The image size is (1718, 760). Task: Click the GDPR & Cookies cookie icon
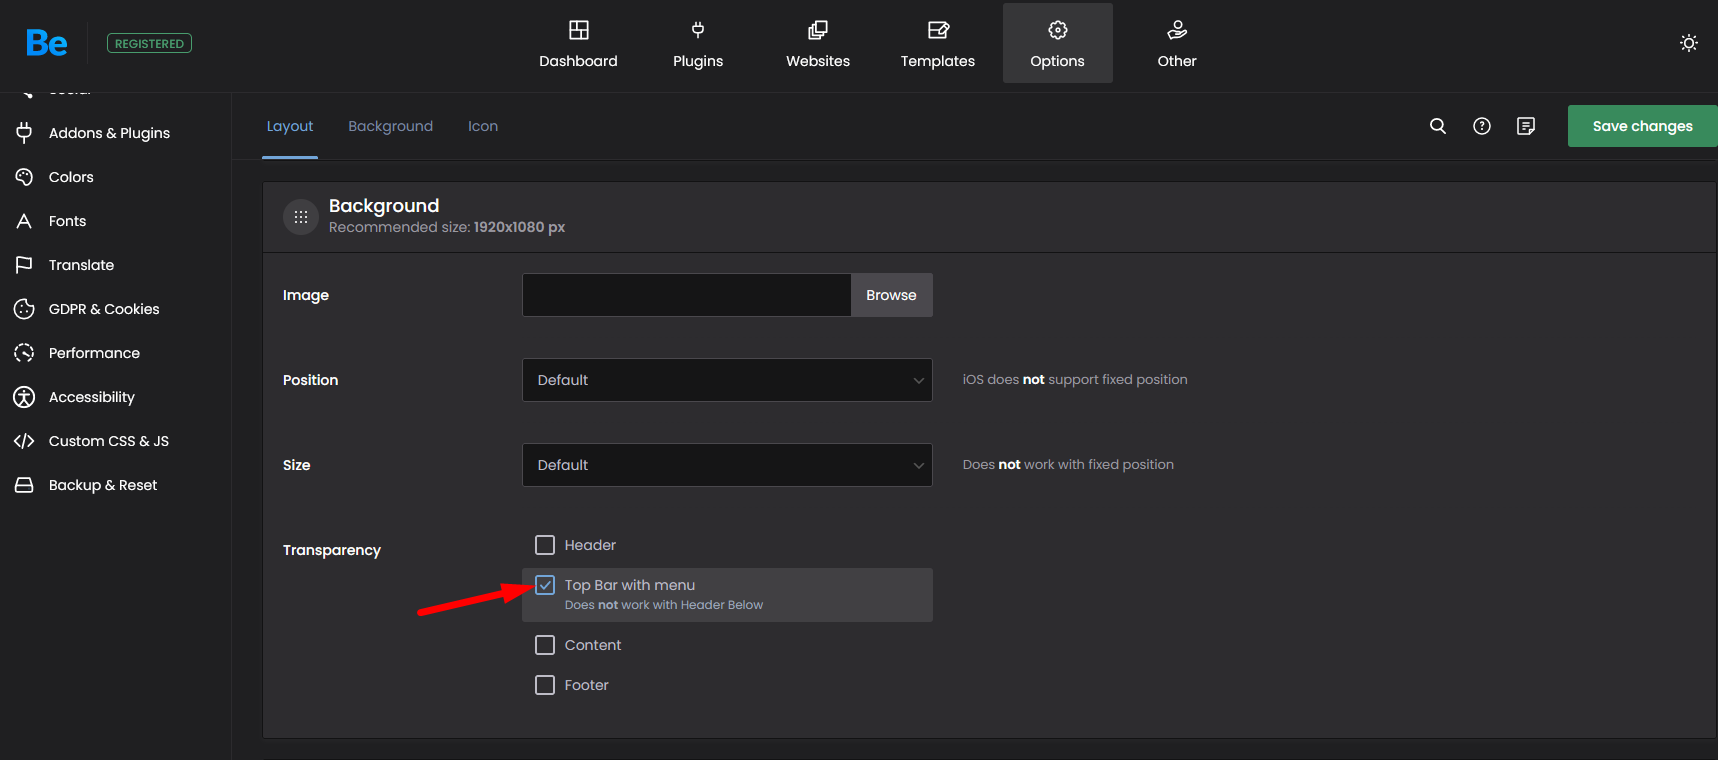(24, 309)
